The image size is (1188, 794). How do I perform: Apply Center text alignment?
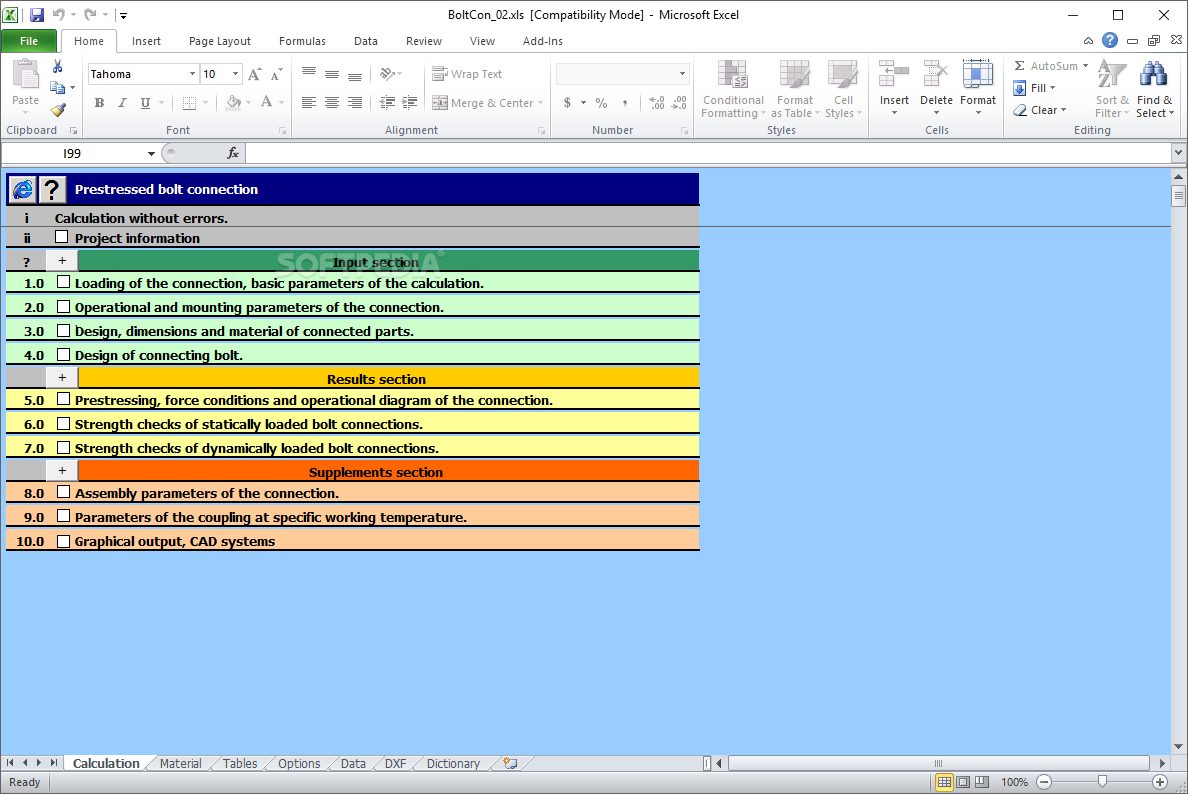[x=332, y=103]
